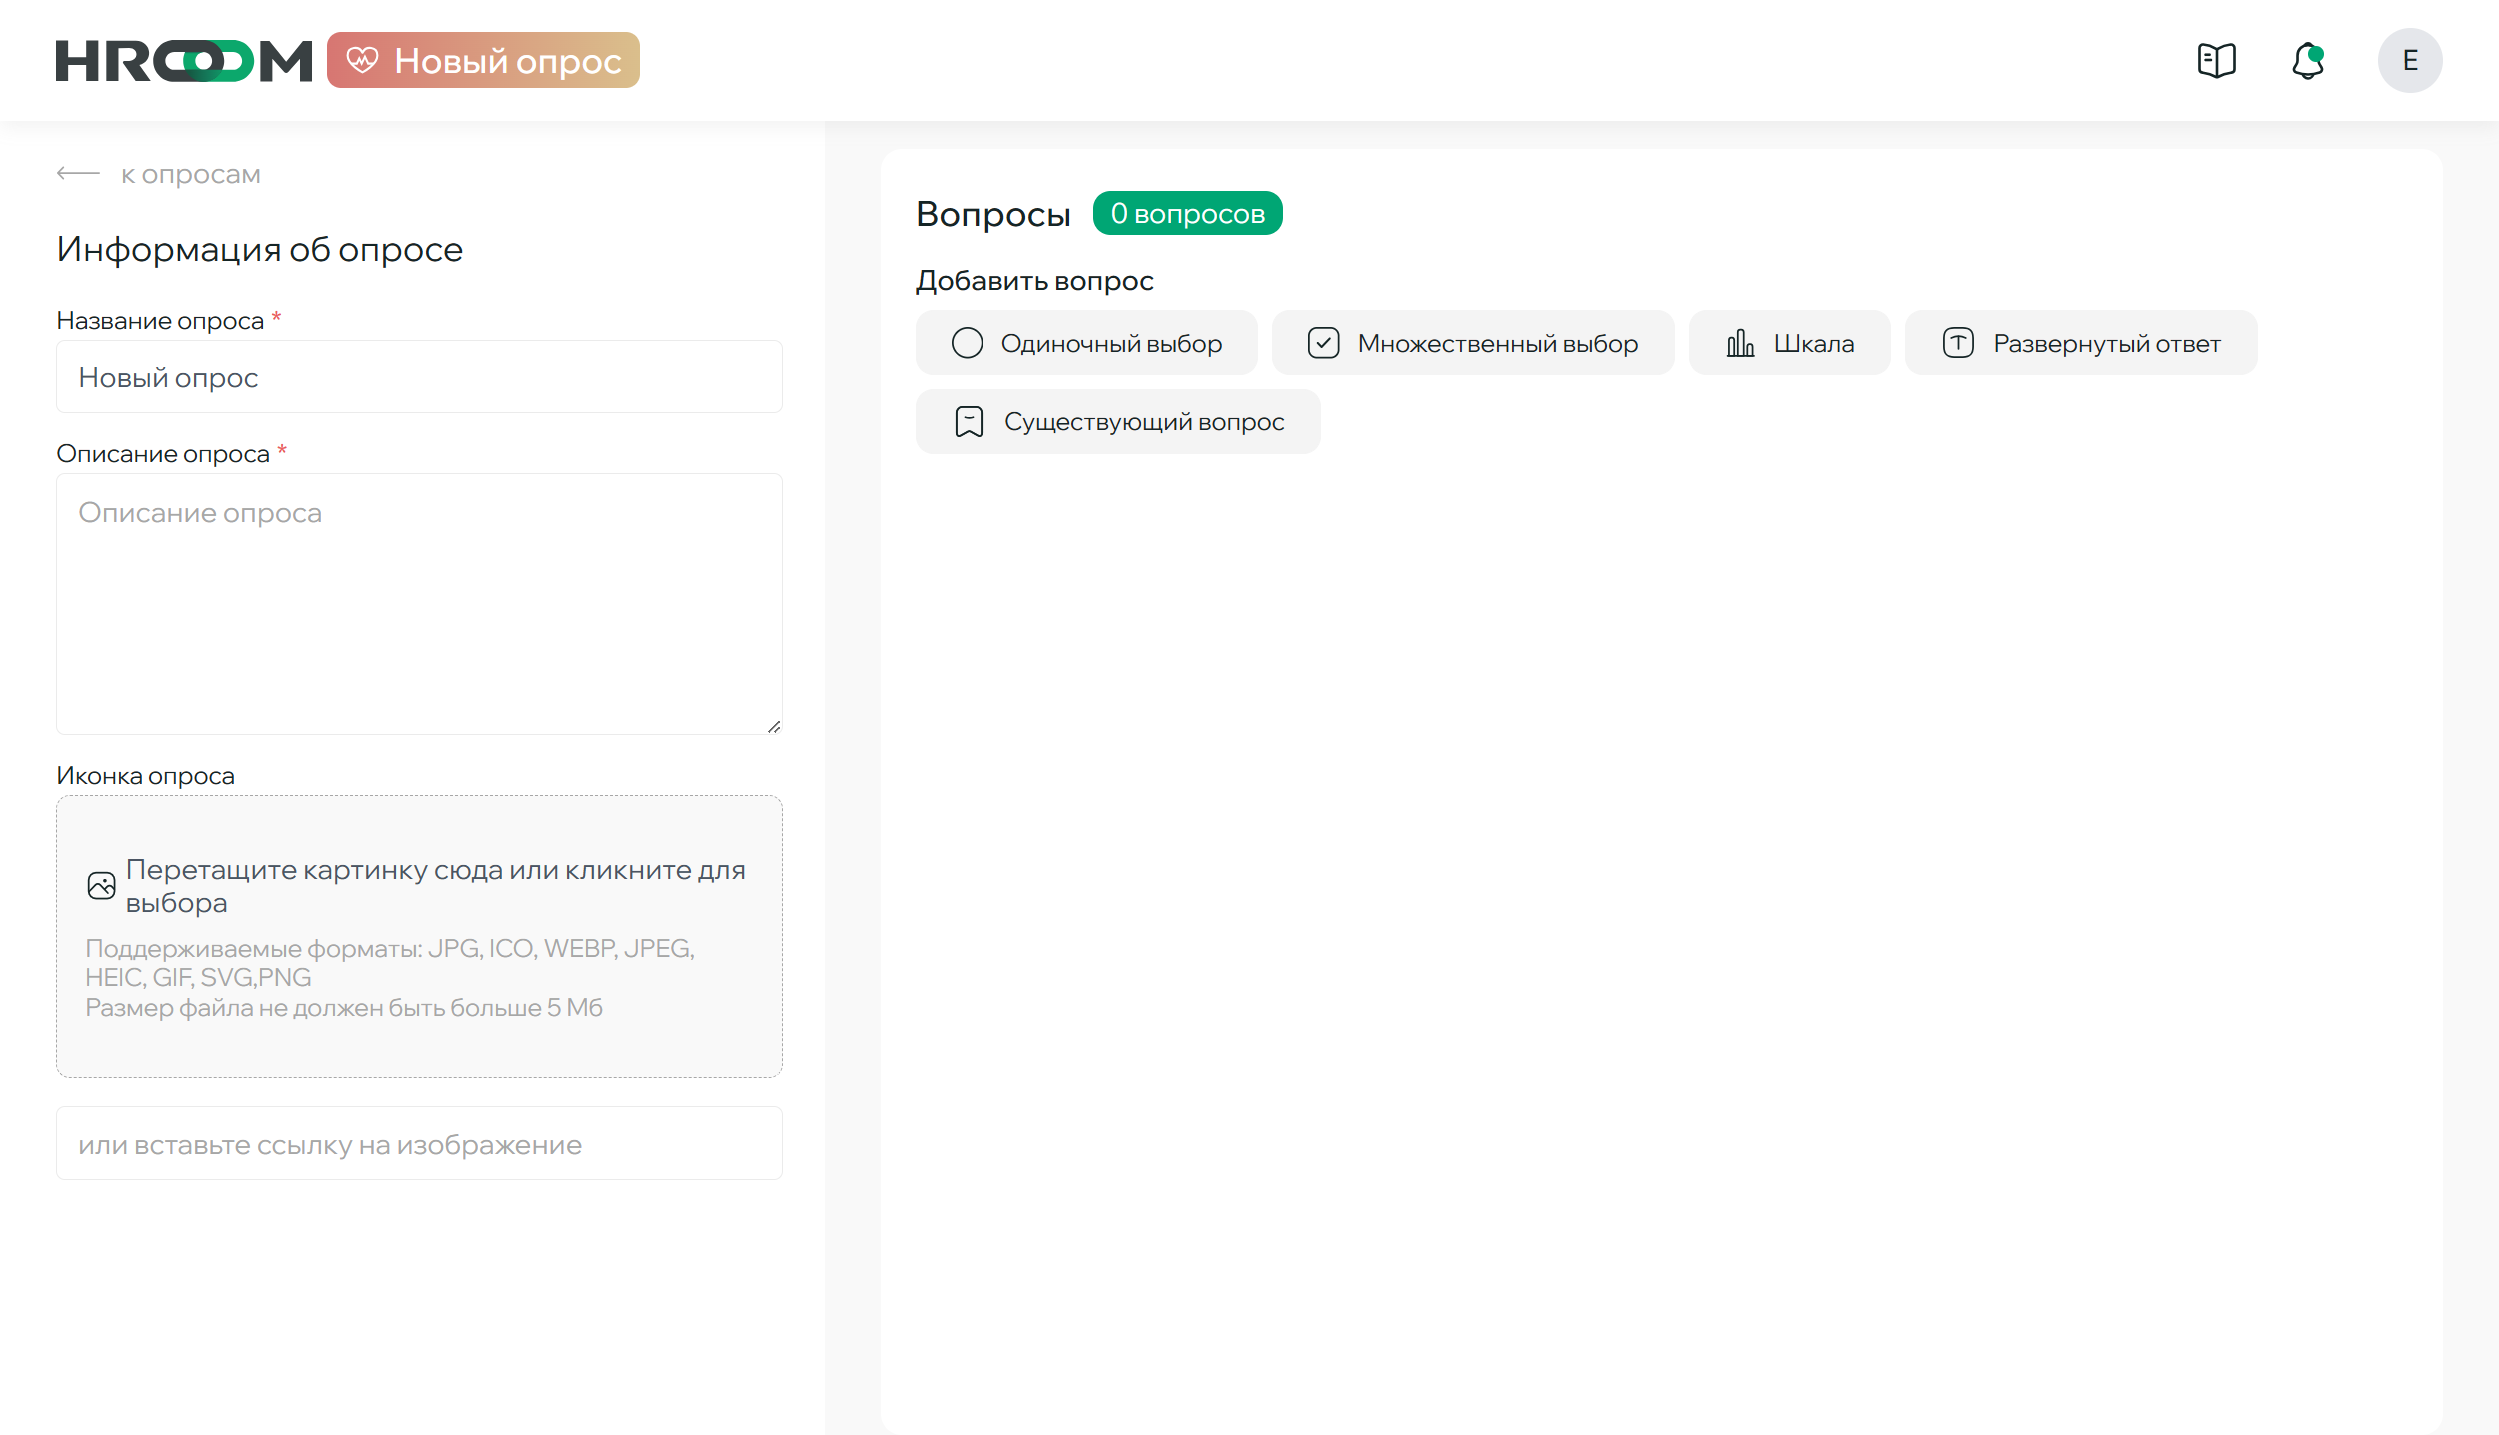The width and height of the screenshot is (2499, 1435).
Task: Add a Развернутый ответ question
Action: tap(2080, 343)
